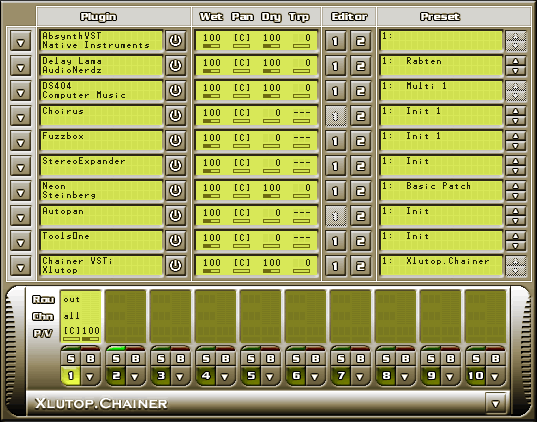
Task: Toggle power button on Neon Steinberg row
Action: [x=175, y=191]
